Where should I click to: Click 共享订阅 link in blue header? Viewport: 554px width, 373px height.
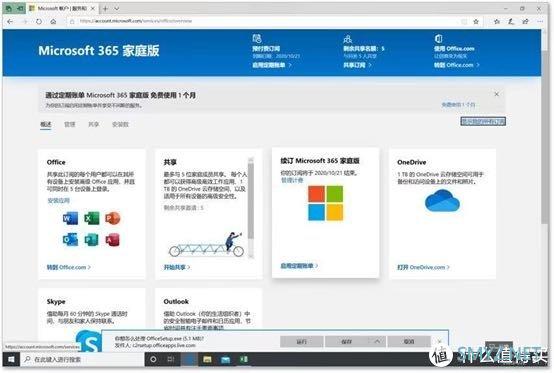[357, 65]
